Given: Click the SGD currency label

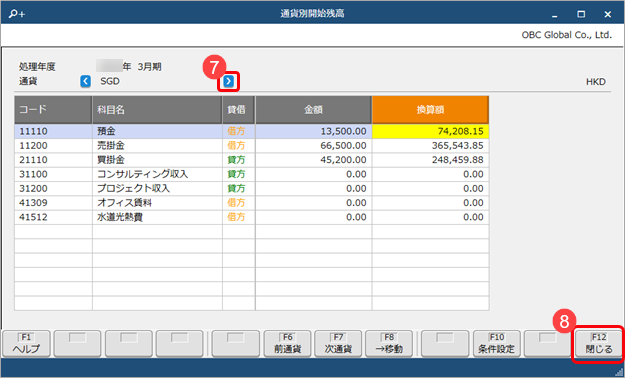Looking at the screenshot, I should 110,81.
